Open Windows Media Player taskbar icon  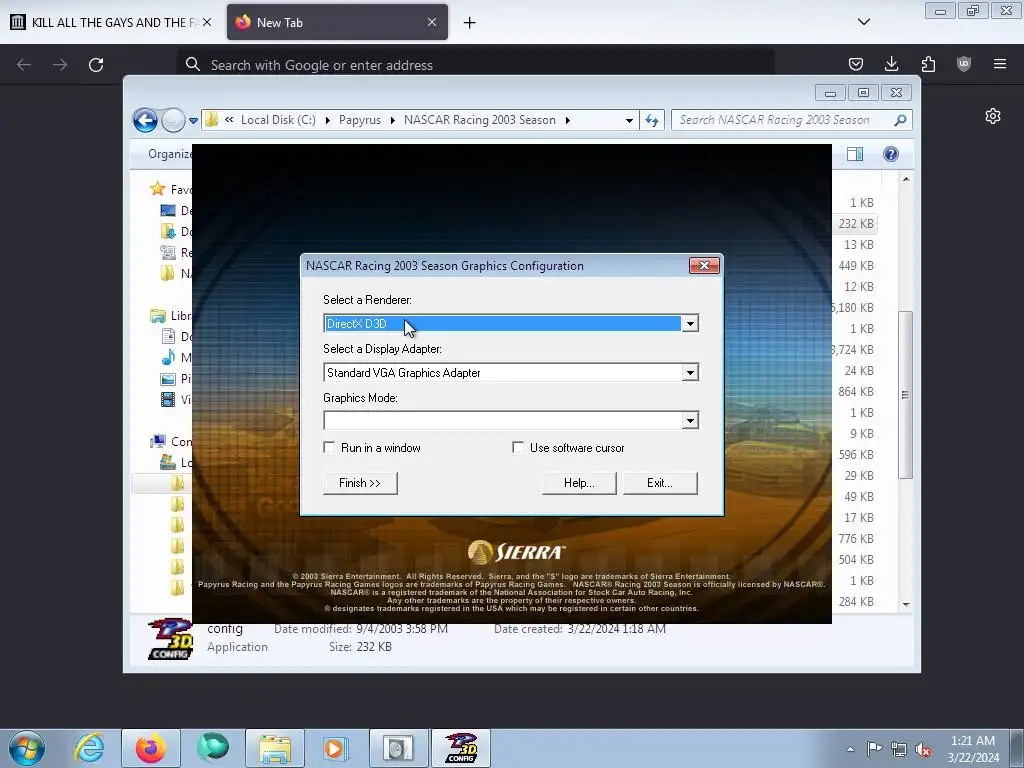336,748
